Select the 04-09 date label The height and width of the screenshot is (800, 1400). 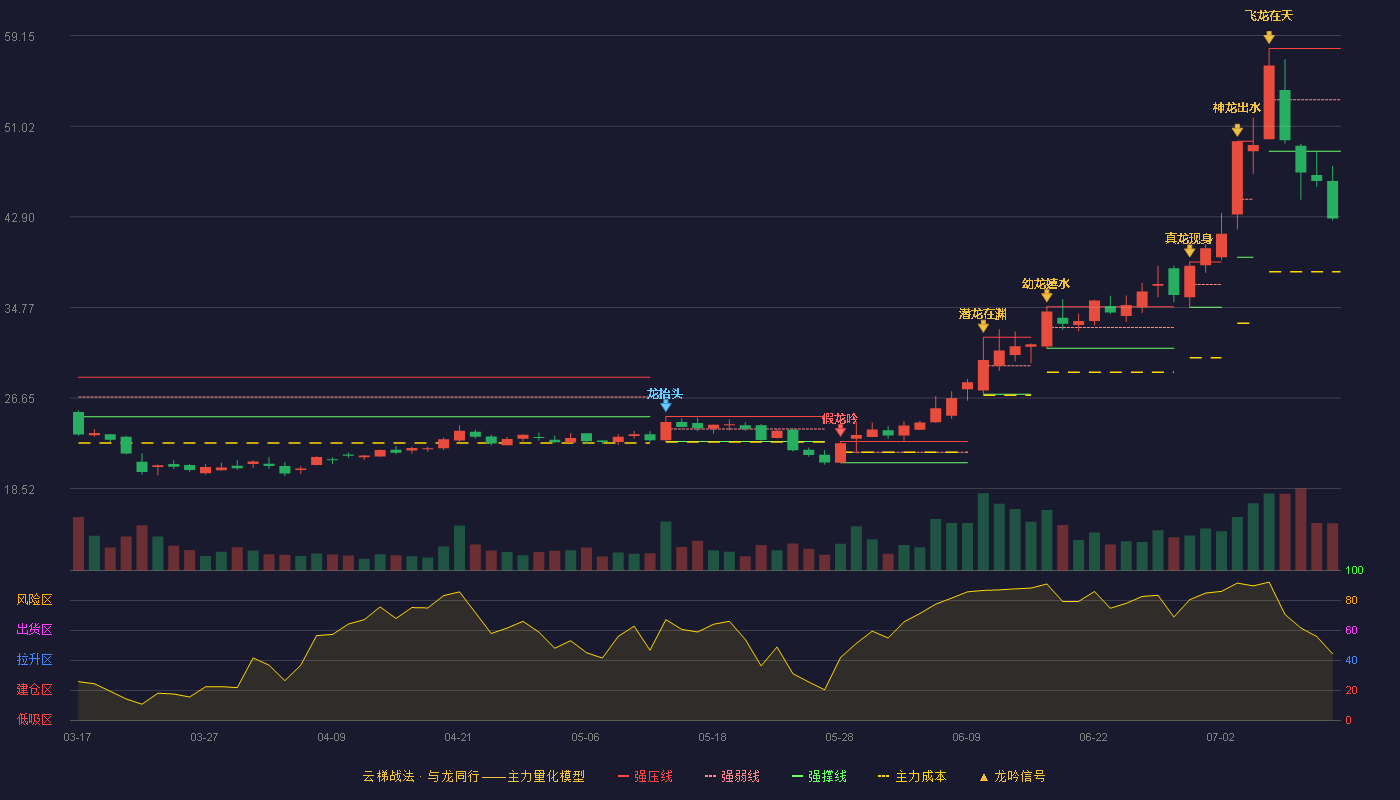[x=331, y=737]
